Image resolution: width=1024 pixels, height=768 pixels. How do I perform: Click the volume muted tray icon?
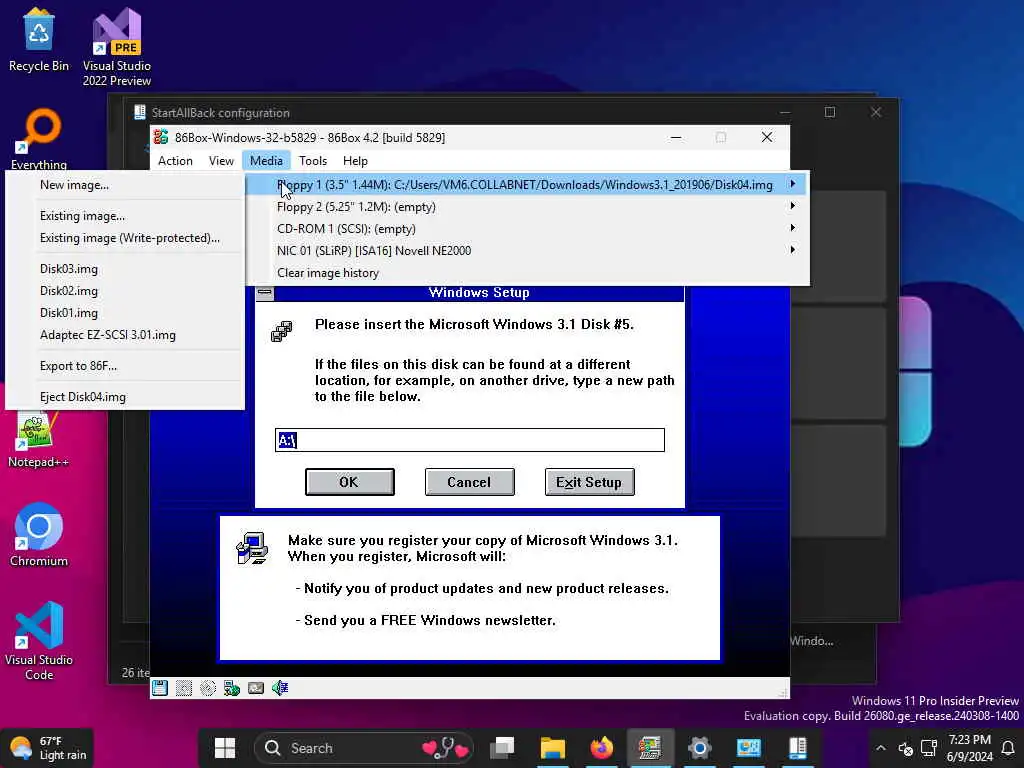(x=905, y=748)
